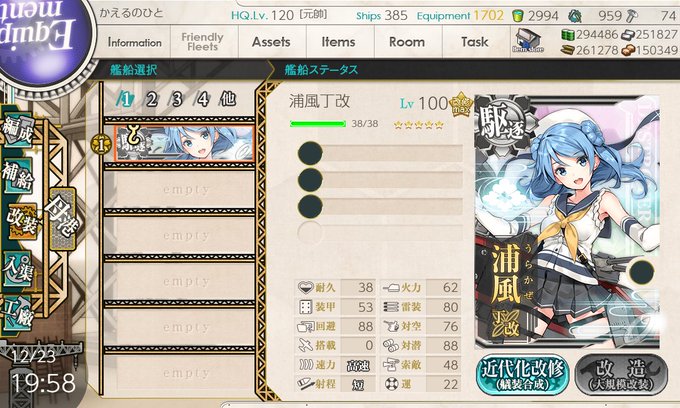Open the 補給 (Resupply) sidebar icon
The height and width of the screenshot is (408, 680).
[18, 175]
